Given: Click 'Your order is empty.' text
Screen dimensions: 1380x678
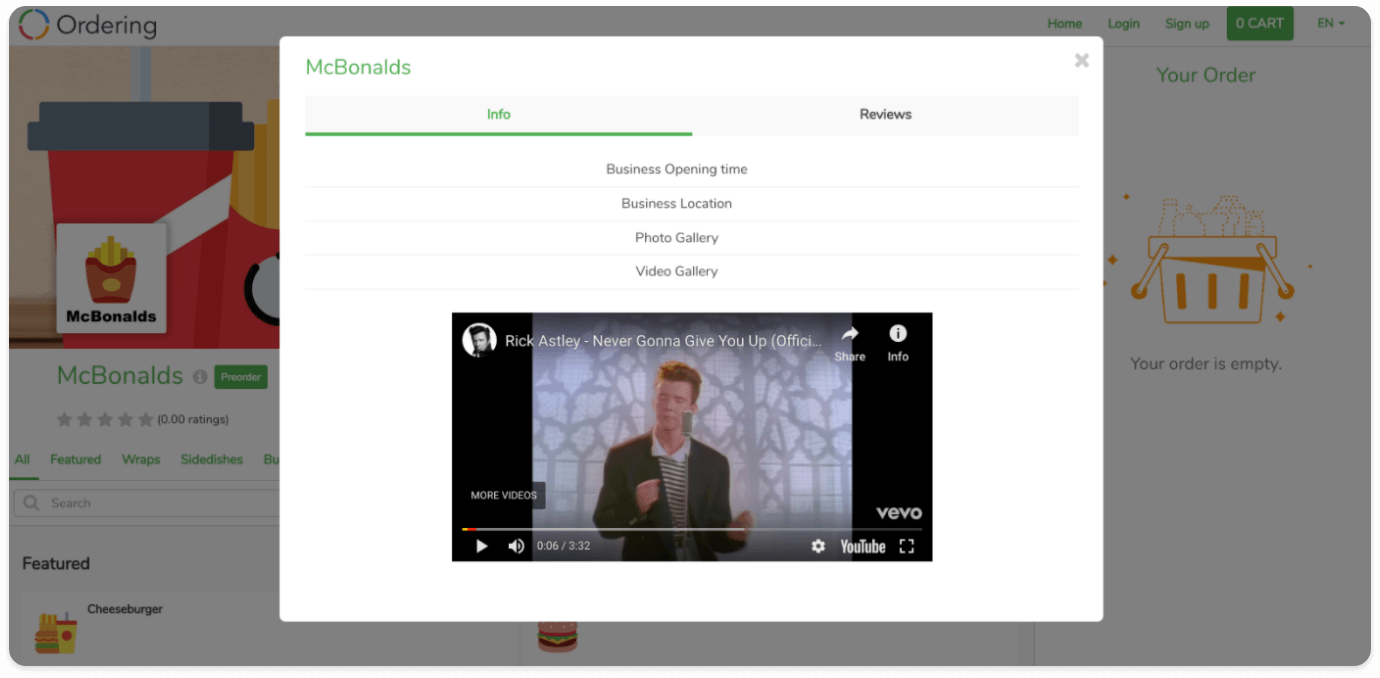Looking at the screenshot, I should click(1205, 364).
